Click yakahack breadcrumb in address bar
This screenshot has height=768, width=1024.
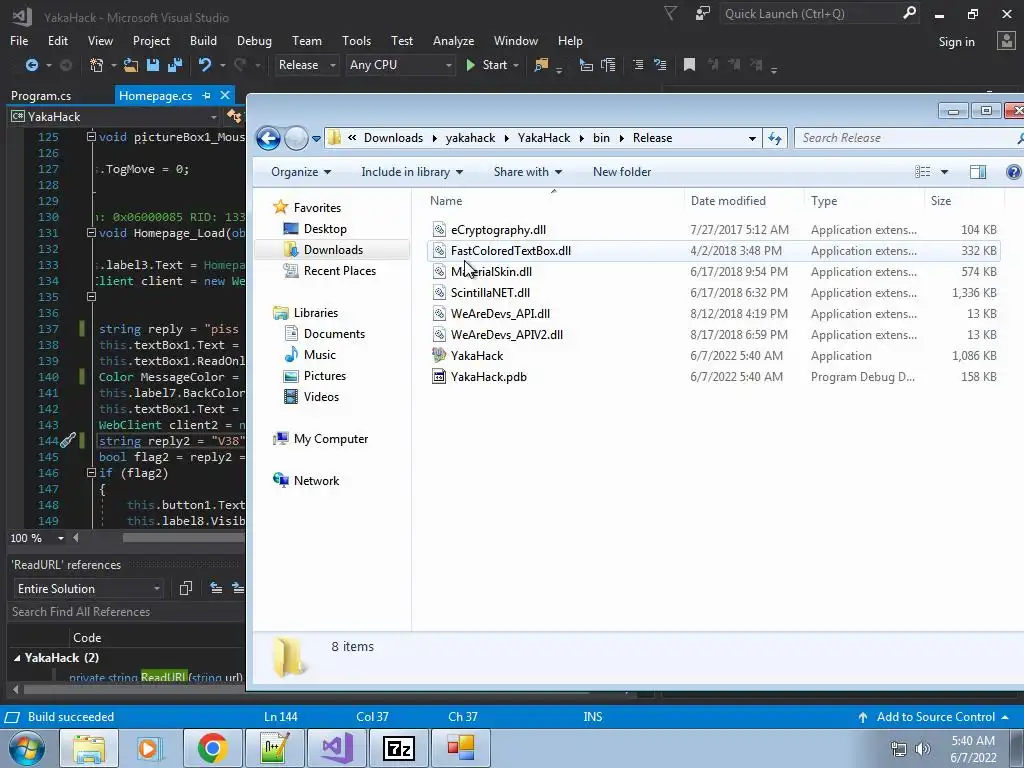pyautogui.click(x=470, y=138)
